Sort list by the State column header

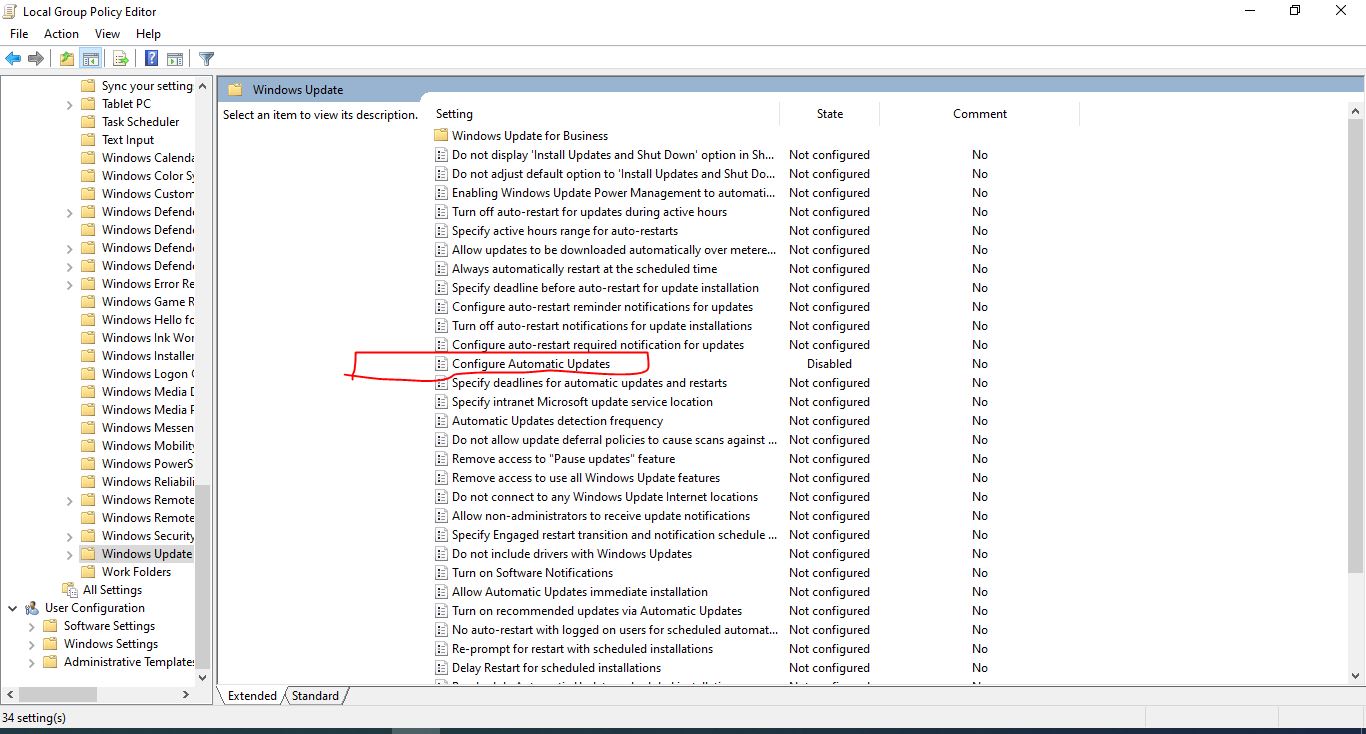(x=829, y=114)
